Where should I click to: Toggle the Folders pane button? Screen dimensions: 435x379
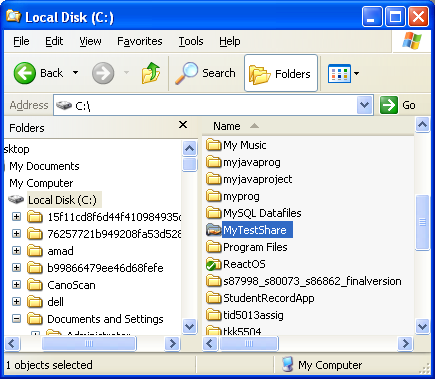pos(281,73)
